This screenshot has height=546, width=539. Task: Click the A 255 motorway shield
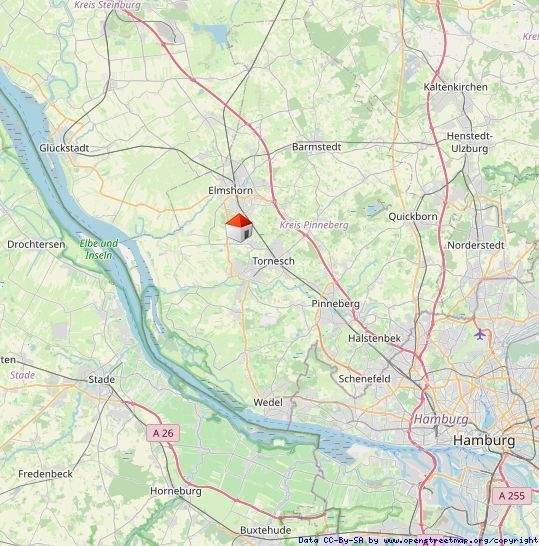tap(512, 496)
